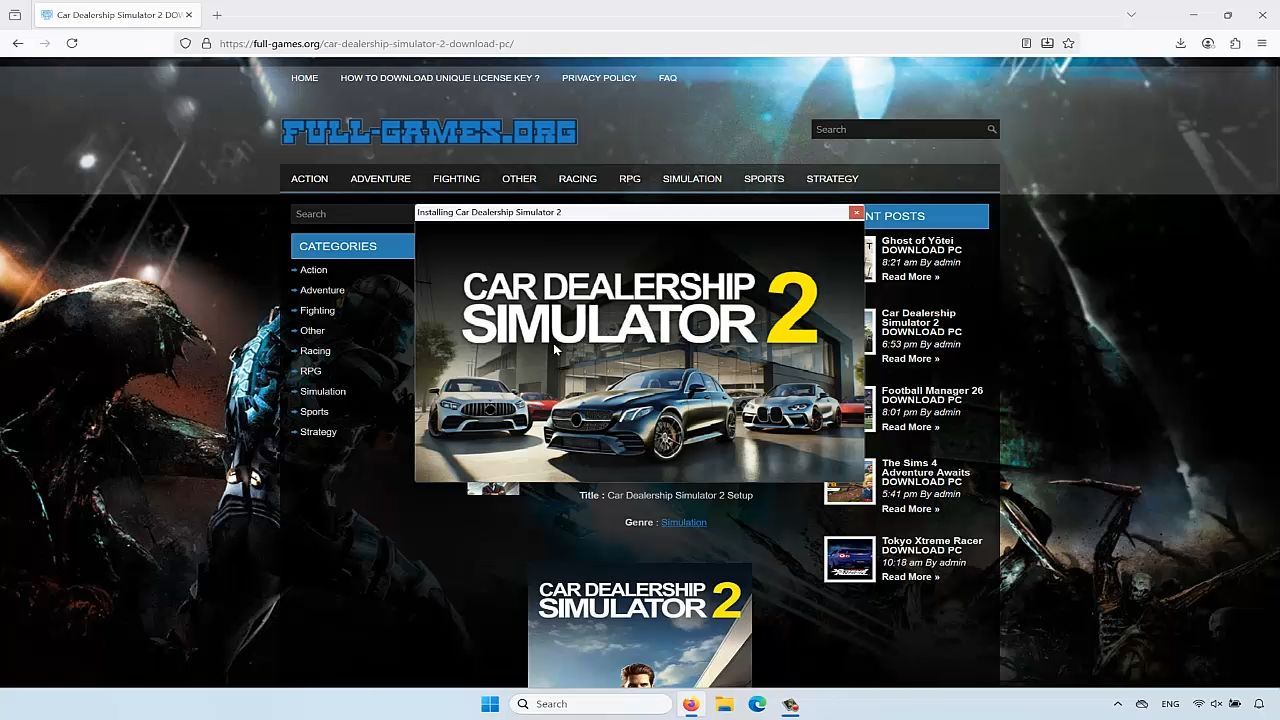Open the extensions puzzle icon
Image resolution: width=1280 pixels, height=720 pixels.
click(x=1235, y=43)
